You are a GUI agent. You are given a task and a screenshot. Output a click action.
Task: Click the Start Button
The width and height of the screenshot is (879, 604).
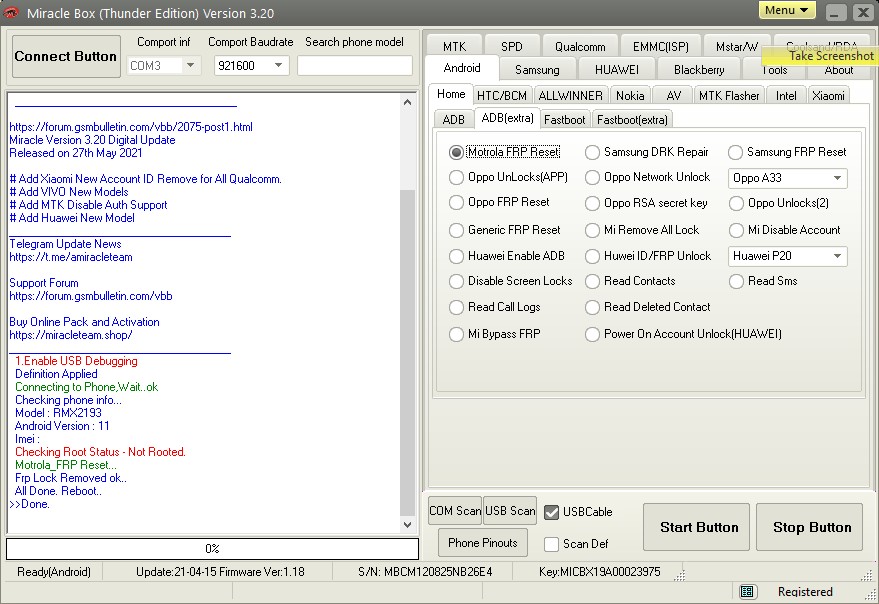696,527
